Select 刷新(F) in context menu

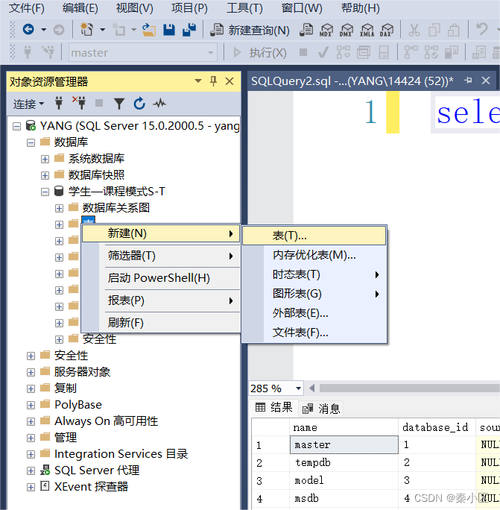pos(161,323)
